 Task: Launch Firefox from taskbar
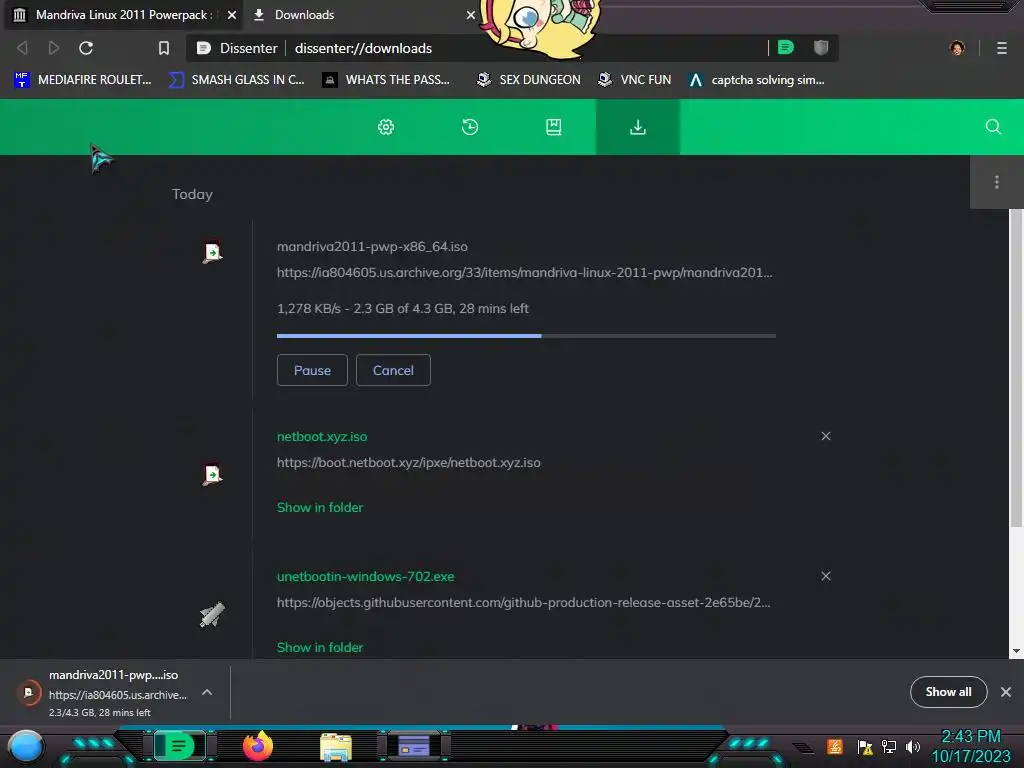coord(258,746)
